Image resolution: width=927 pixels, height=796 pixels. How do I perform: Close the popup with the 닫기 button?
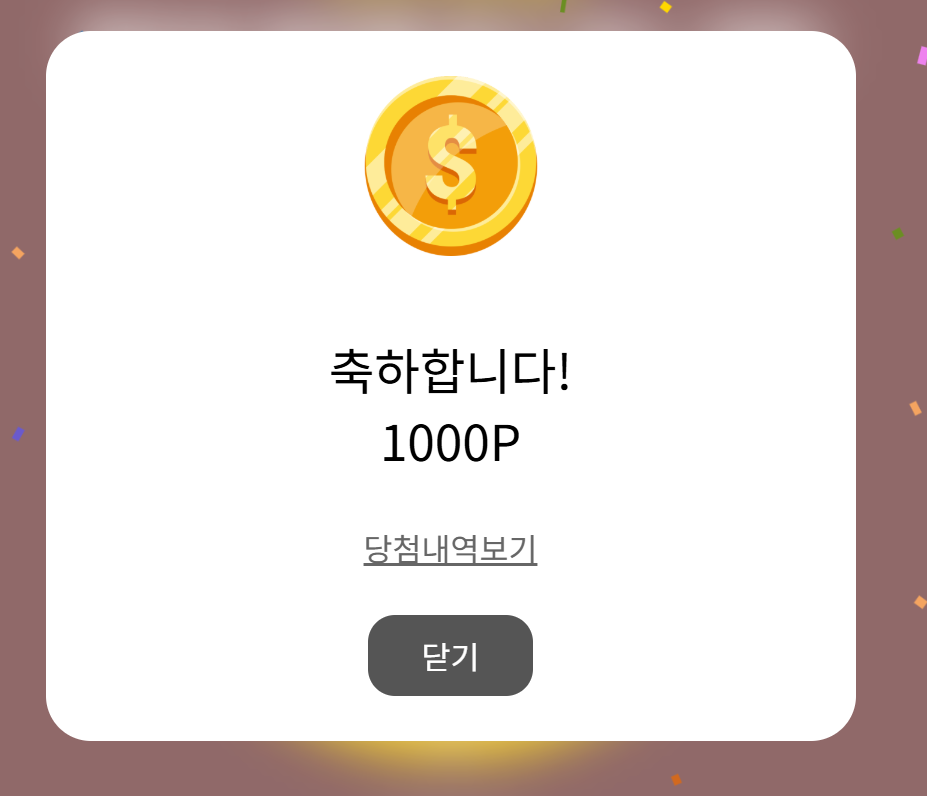450,655
